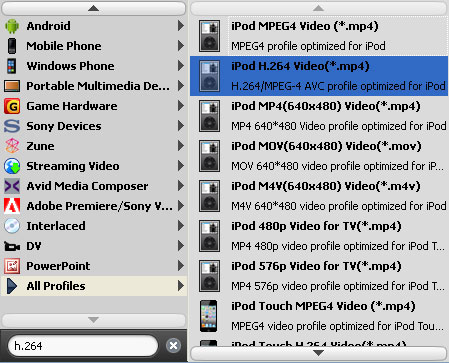This screenshot has width=449, height=363.
Task: Expand the Zune submenu arrow
Action: (181, 146)
